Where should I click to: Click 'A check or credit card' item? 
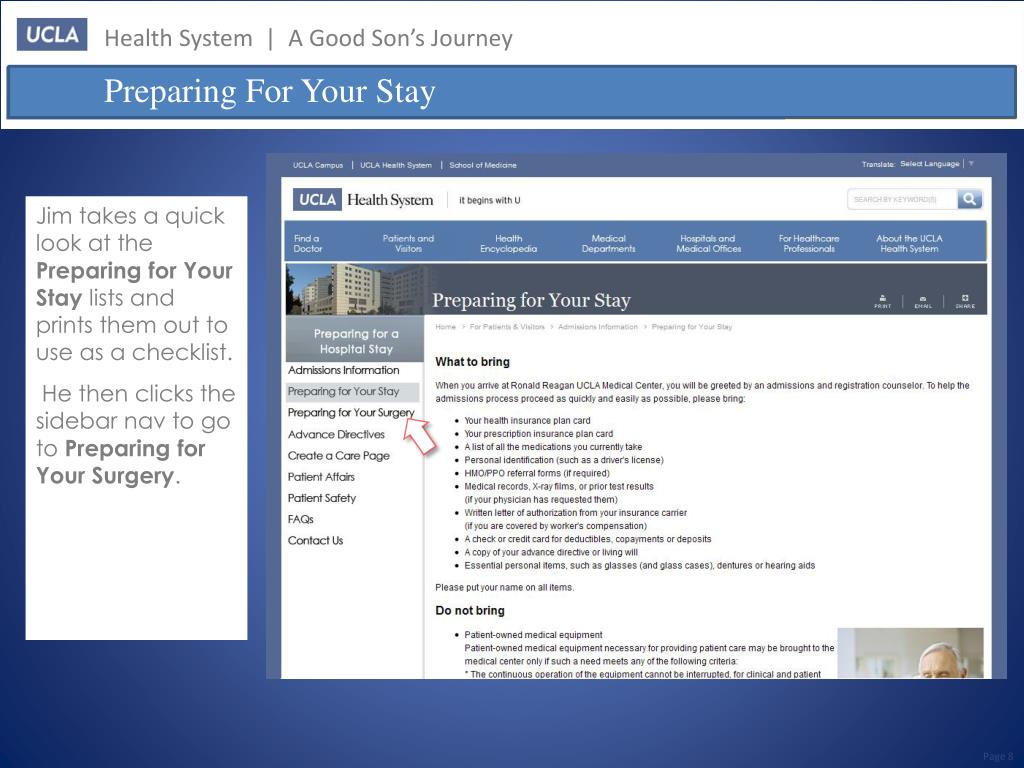point(588,539)
